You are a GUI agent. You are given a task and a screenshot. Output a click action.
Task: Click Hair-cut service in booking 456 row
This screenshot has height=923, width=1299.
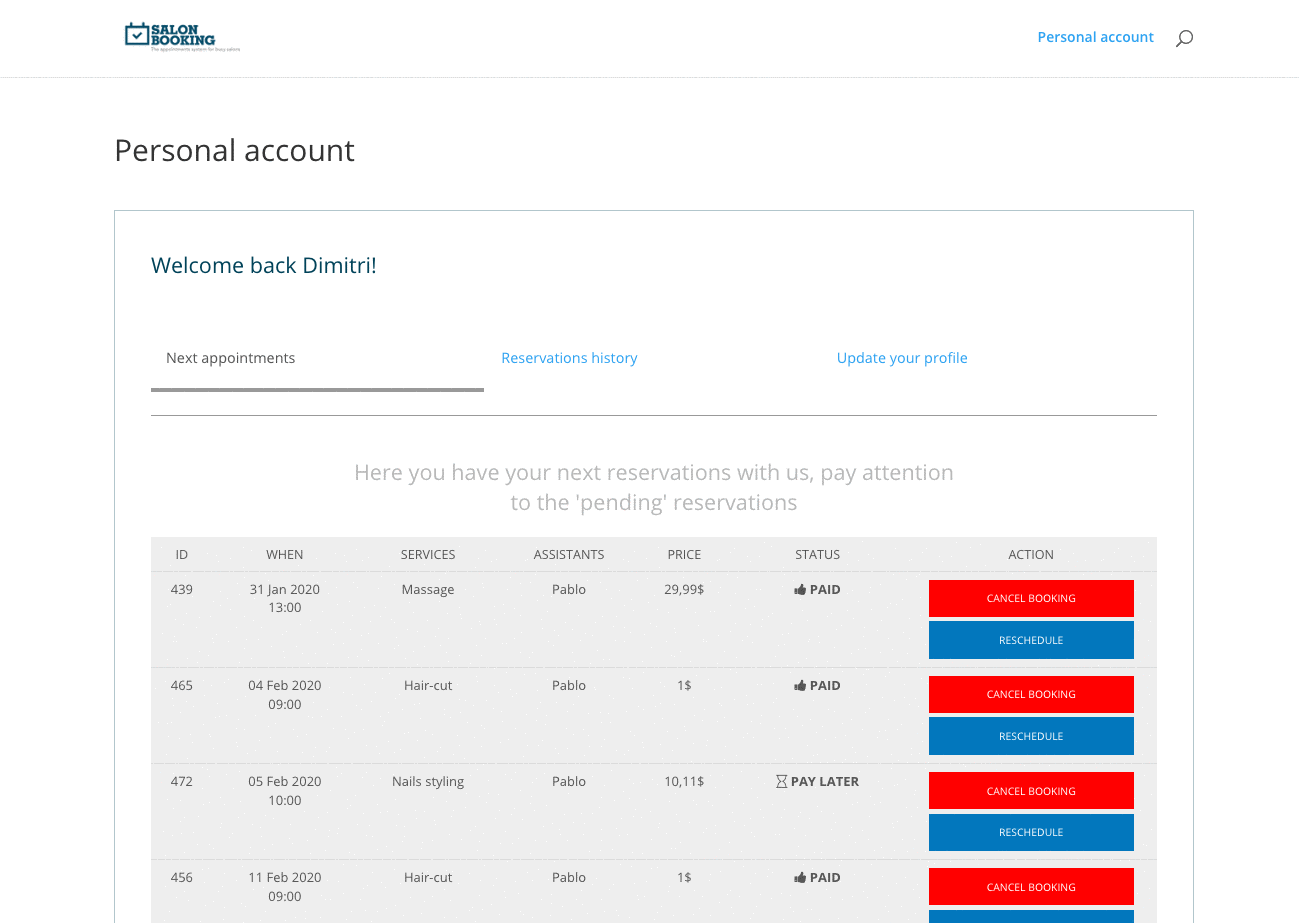point(428,877)
